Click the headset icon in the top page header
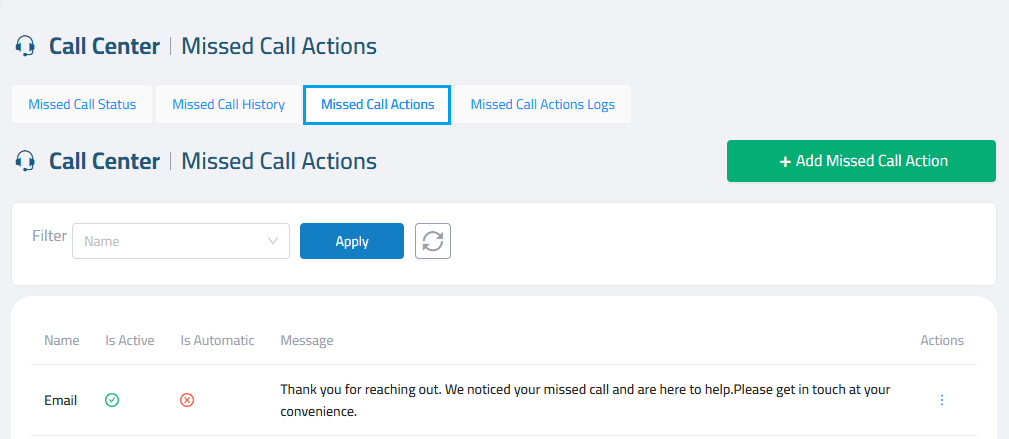This screenshot has height=439, width=1009. pos(26,46)
